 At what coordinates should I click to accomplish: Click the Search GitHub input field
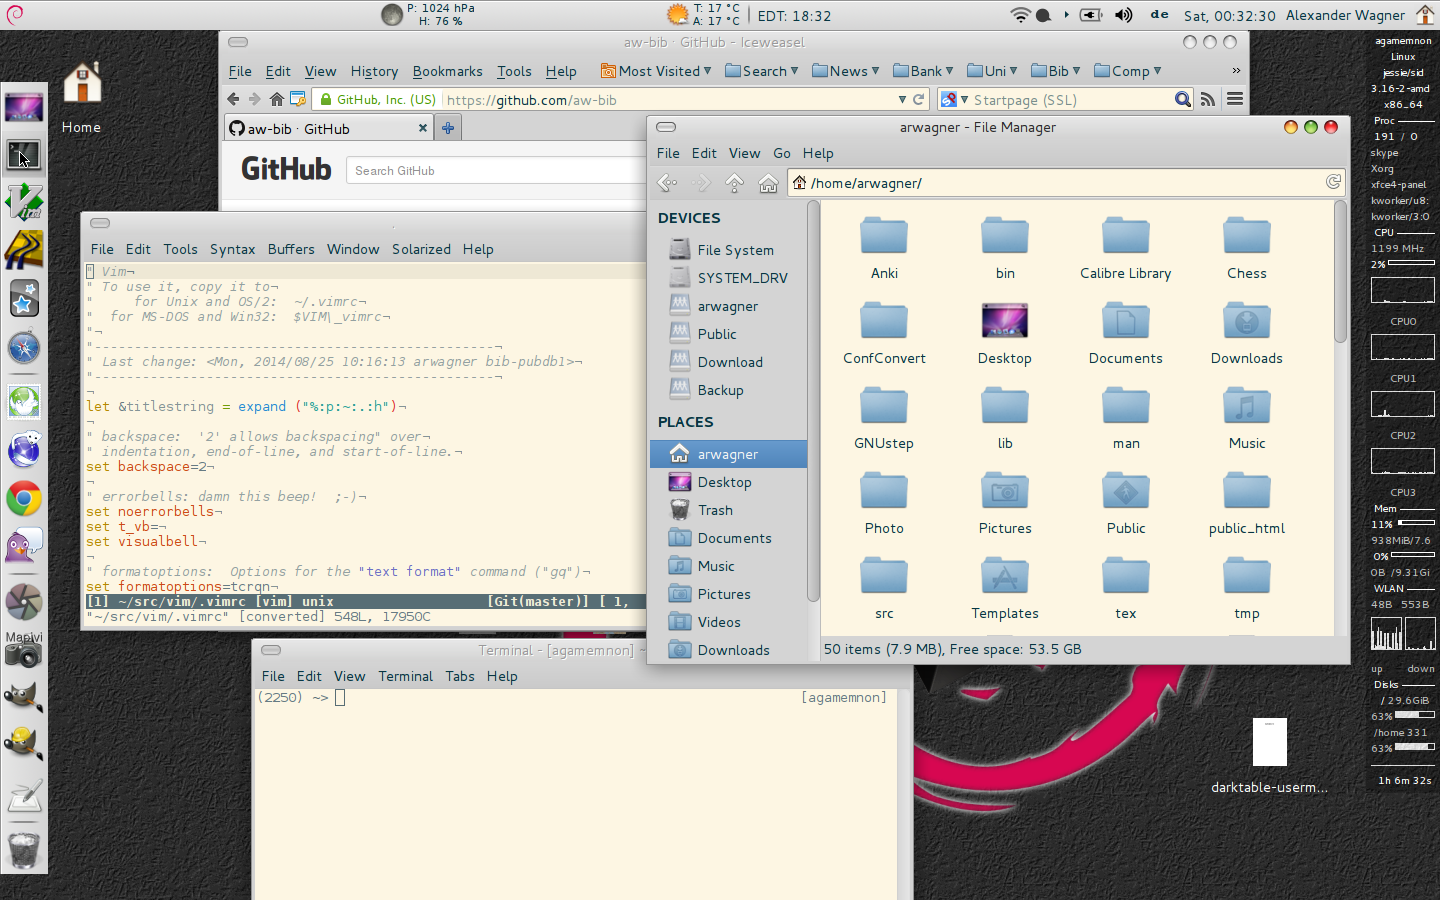click(496, 171)
